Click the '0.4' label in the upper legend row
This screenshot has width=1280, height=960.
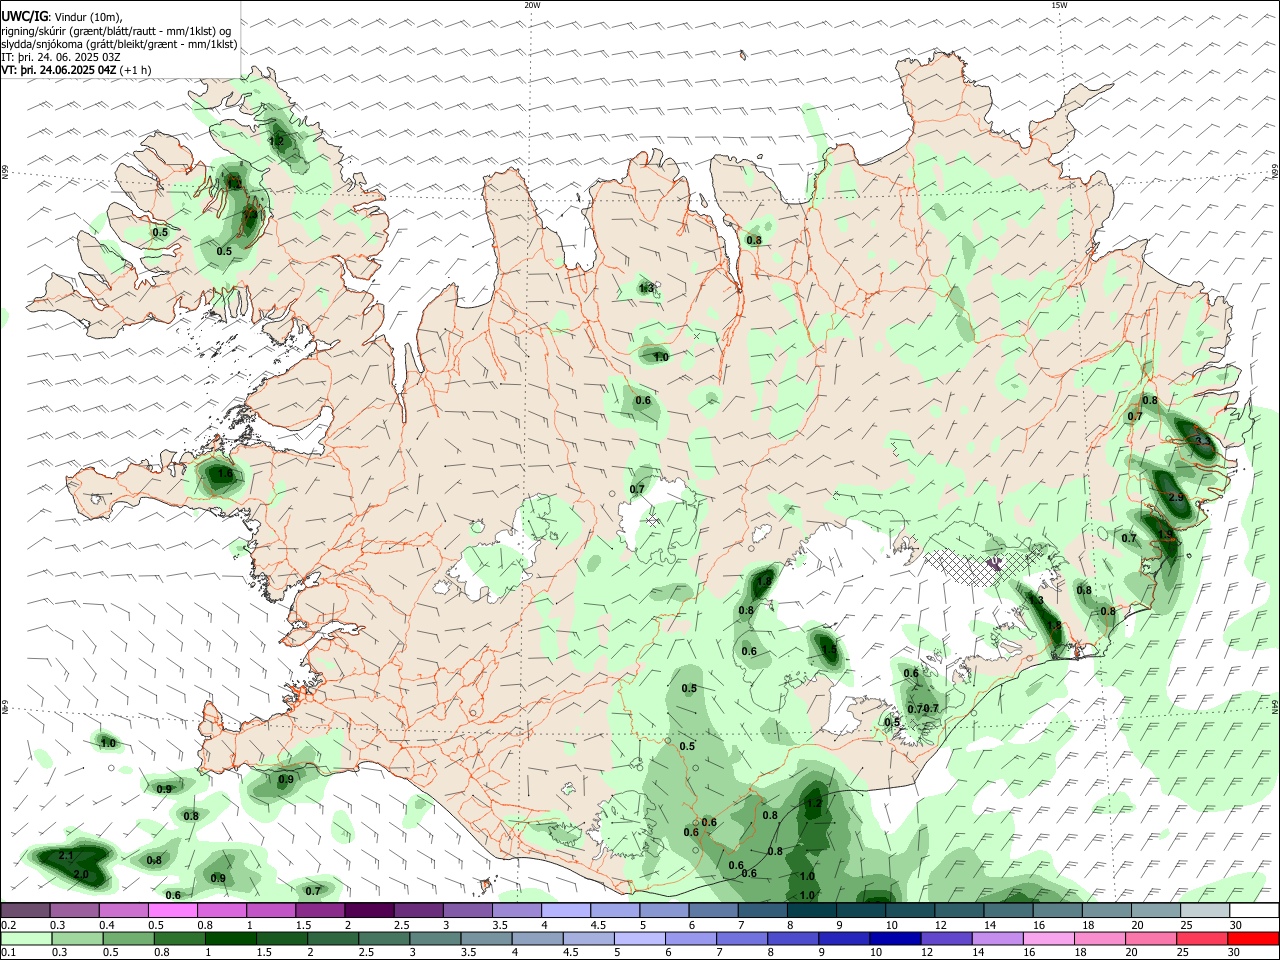coord(107,925)
